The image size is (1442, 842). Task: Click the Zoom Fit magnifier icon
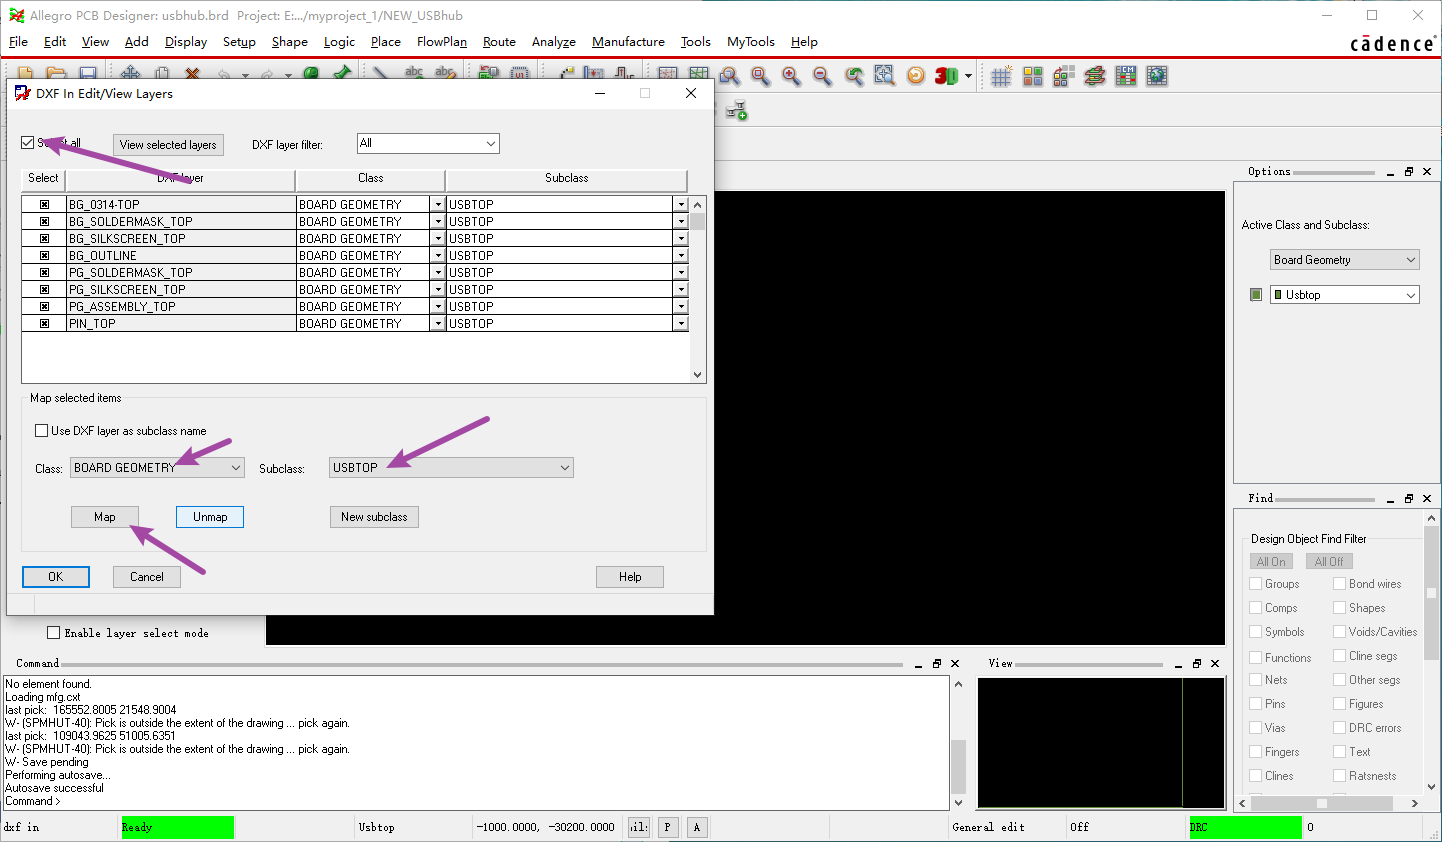tap(730, 76)
